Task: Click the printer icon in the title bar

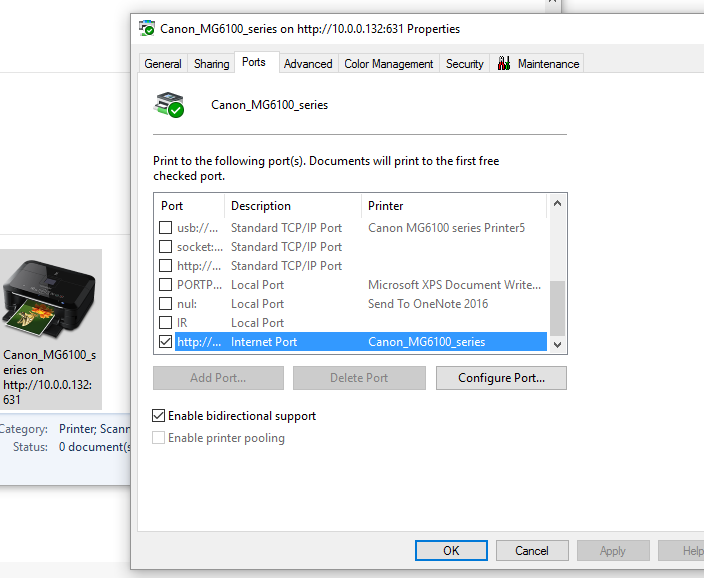Action: 147,29
